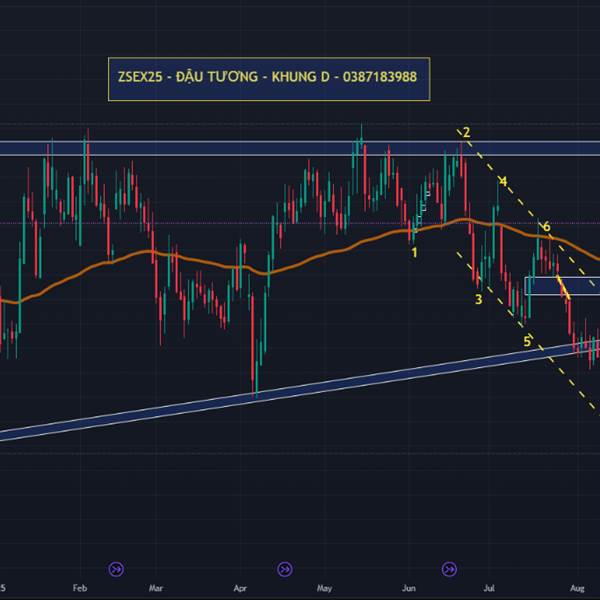Click the purple rollover icon between Apr and May
The height and width of the screenshot is (600, 600).
pos(285,569)
